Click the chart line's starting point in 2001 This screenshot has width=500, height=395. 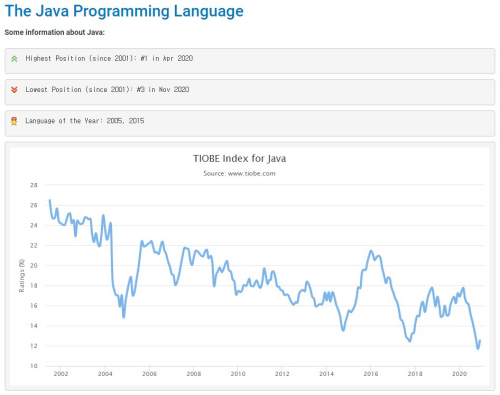(x=50, y=200)
